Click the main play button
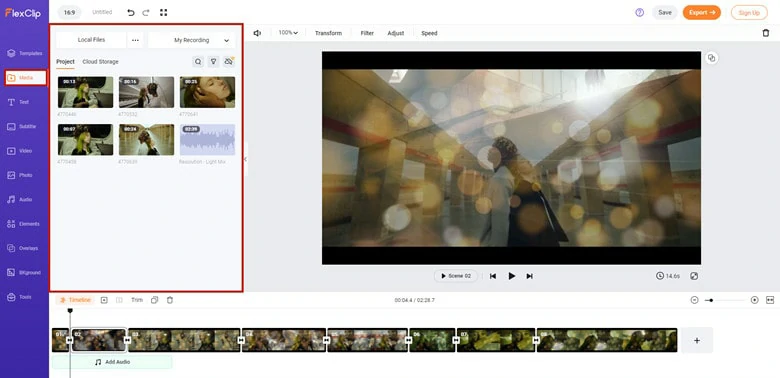The width and height of the screenshot is (780, 378). pyautogui.click(x=511, y=276)
